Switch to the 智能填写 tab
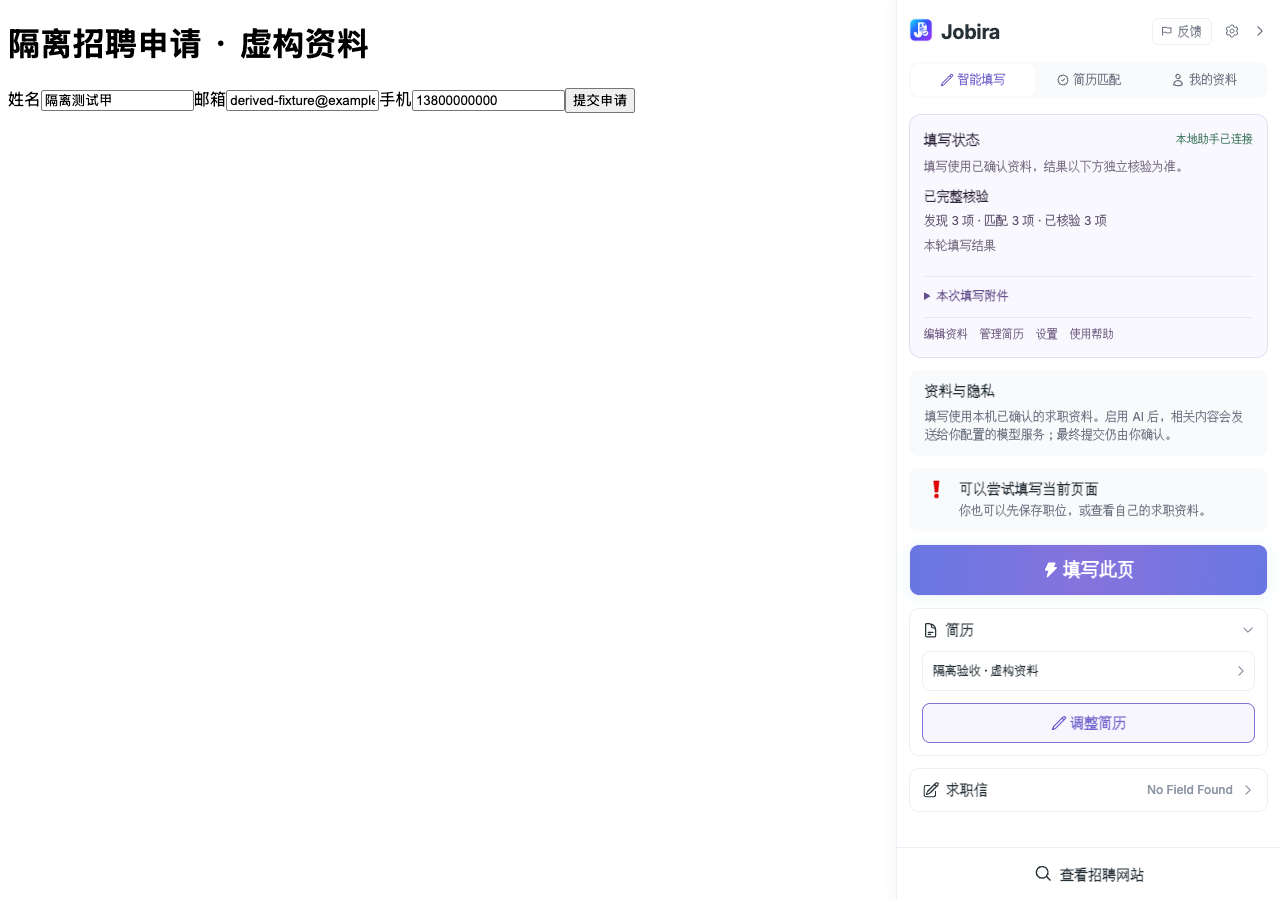Viewport: 1280px width, 900px height. coord(973,80)
